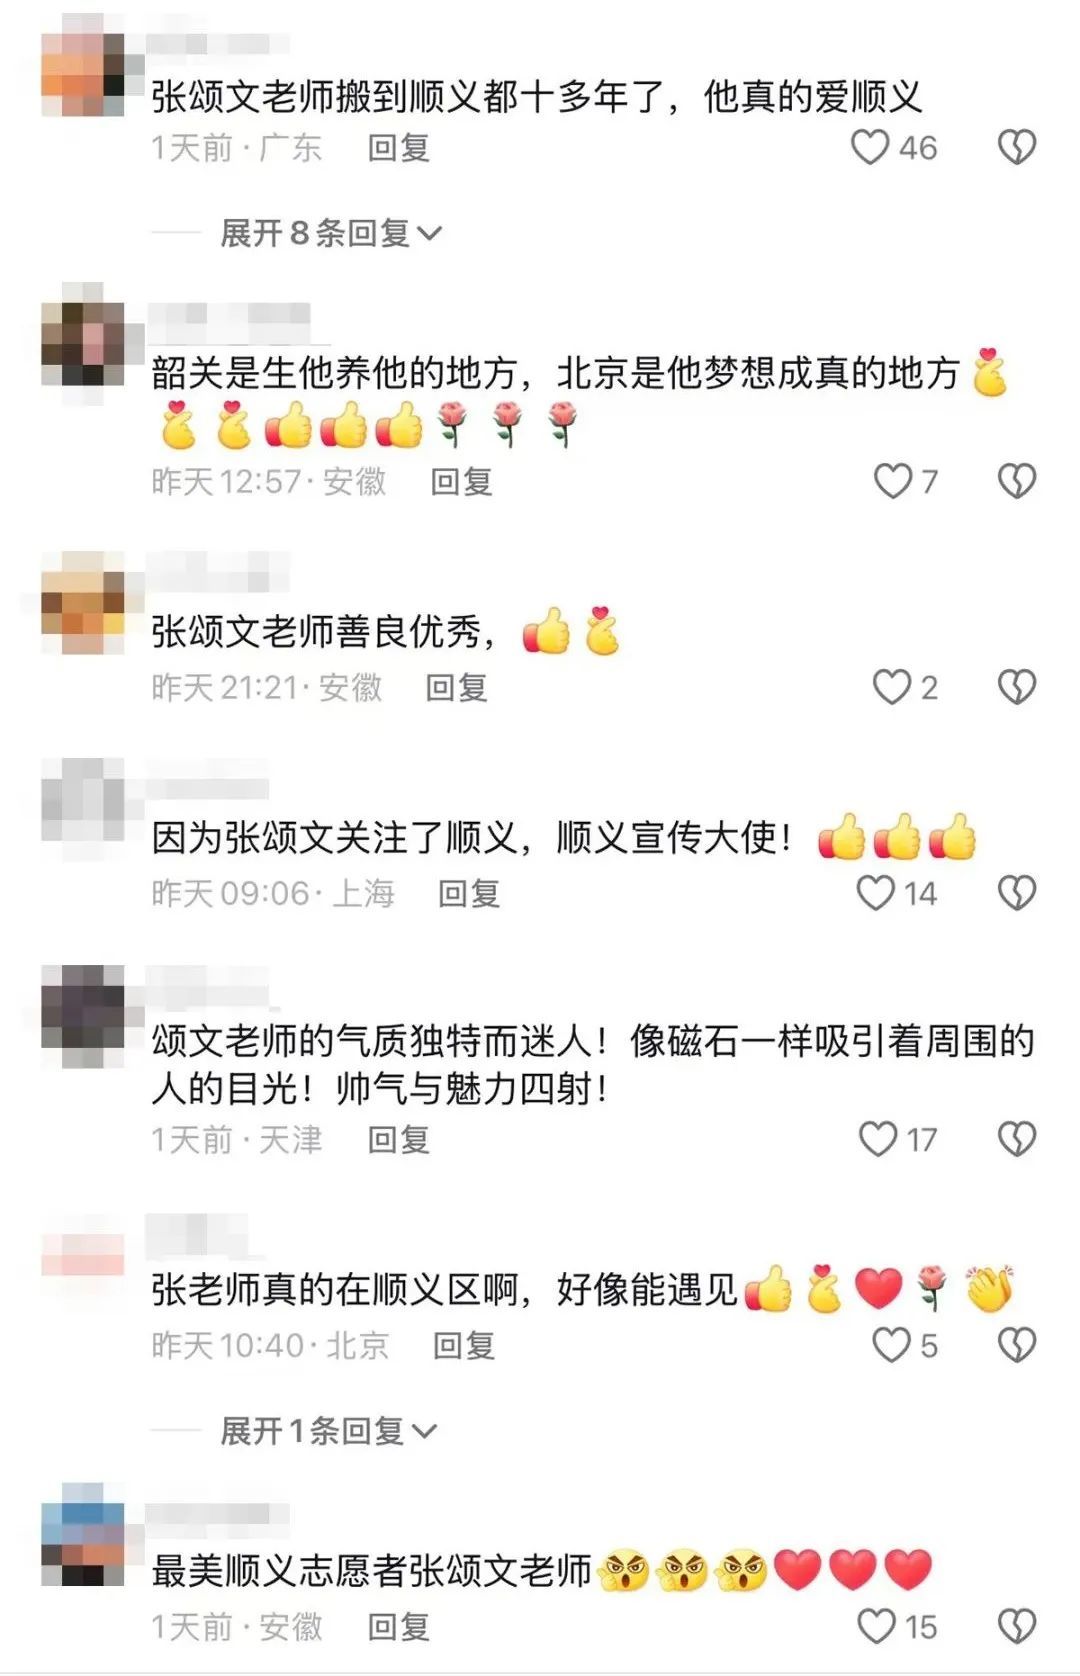Like the 顺义宣传大使 comment
The image size is (1080, 1676).
point(876,893)
